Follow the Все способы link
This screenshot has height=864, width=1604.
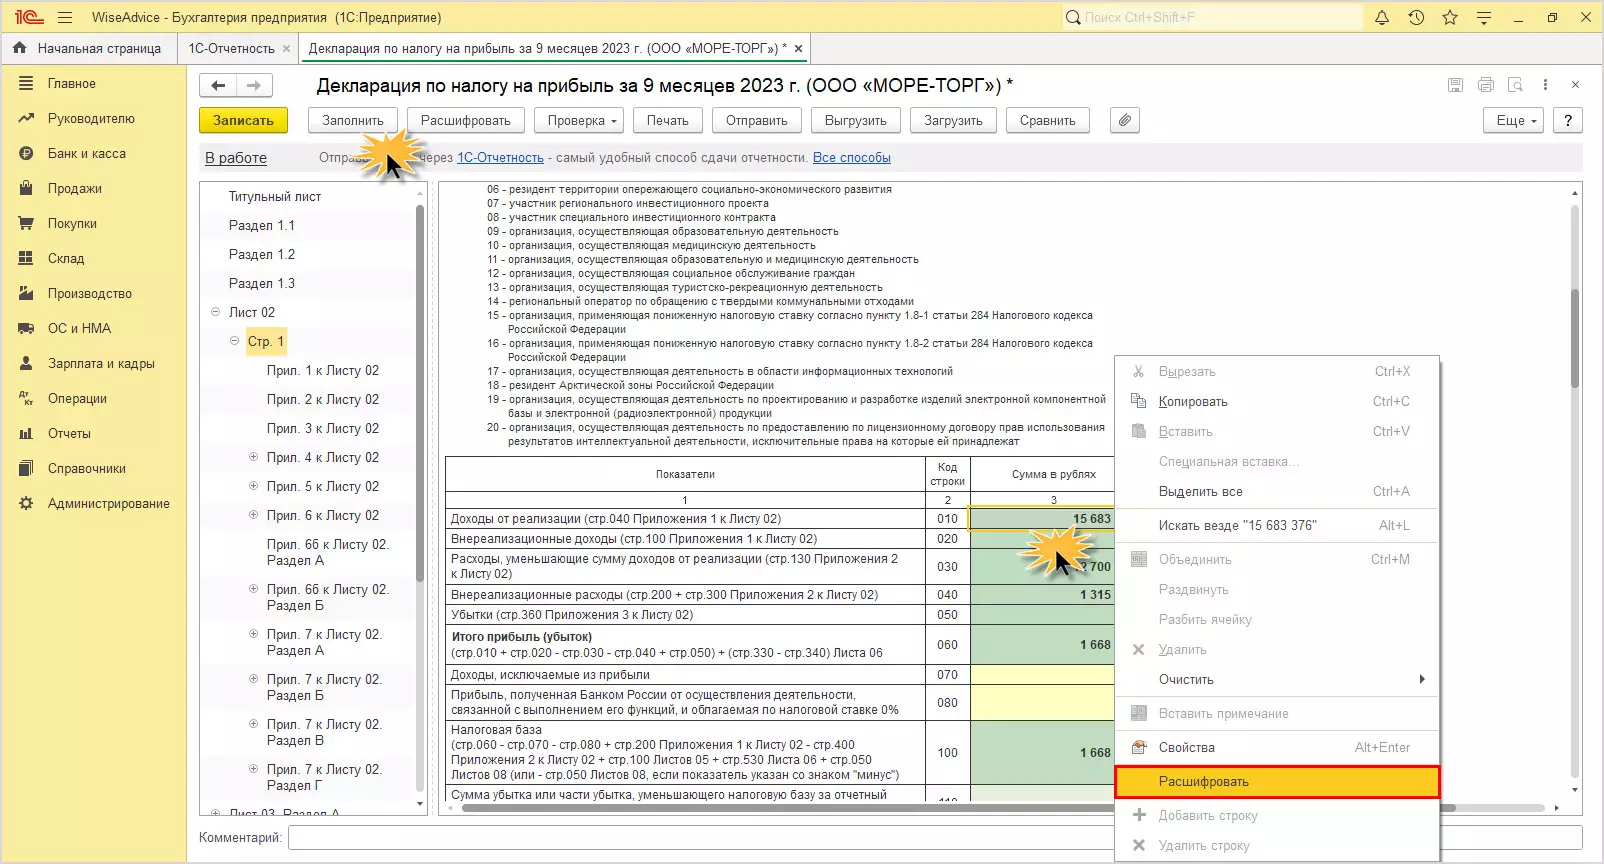coord(851,158)
